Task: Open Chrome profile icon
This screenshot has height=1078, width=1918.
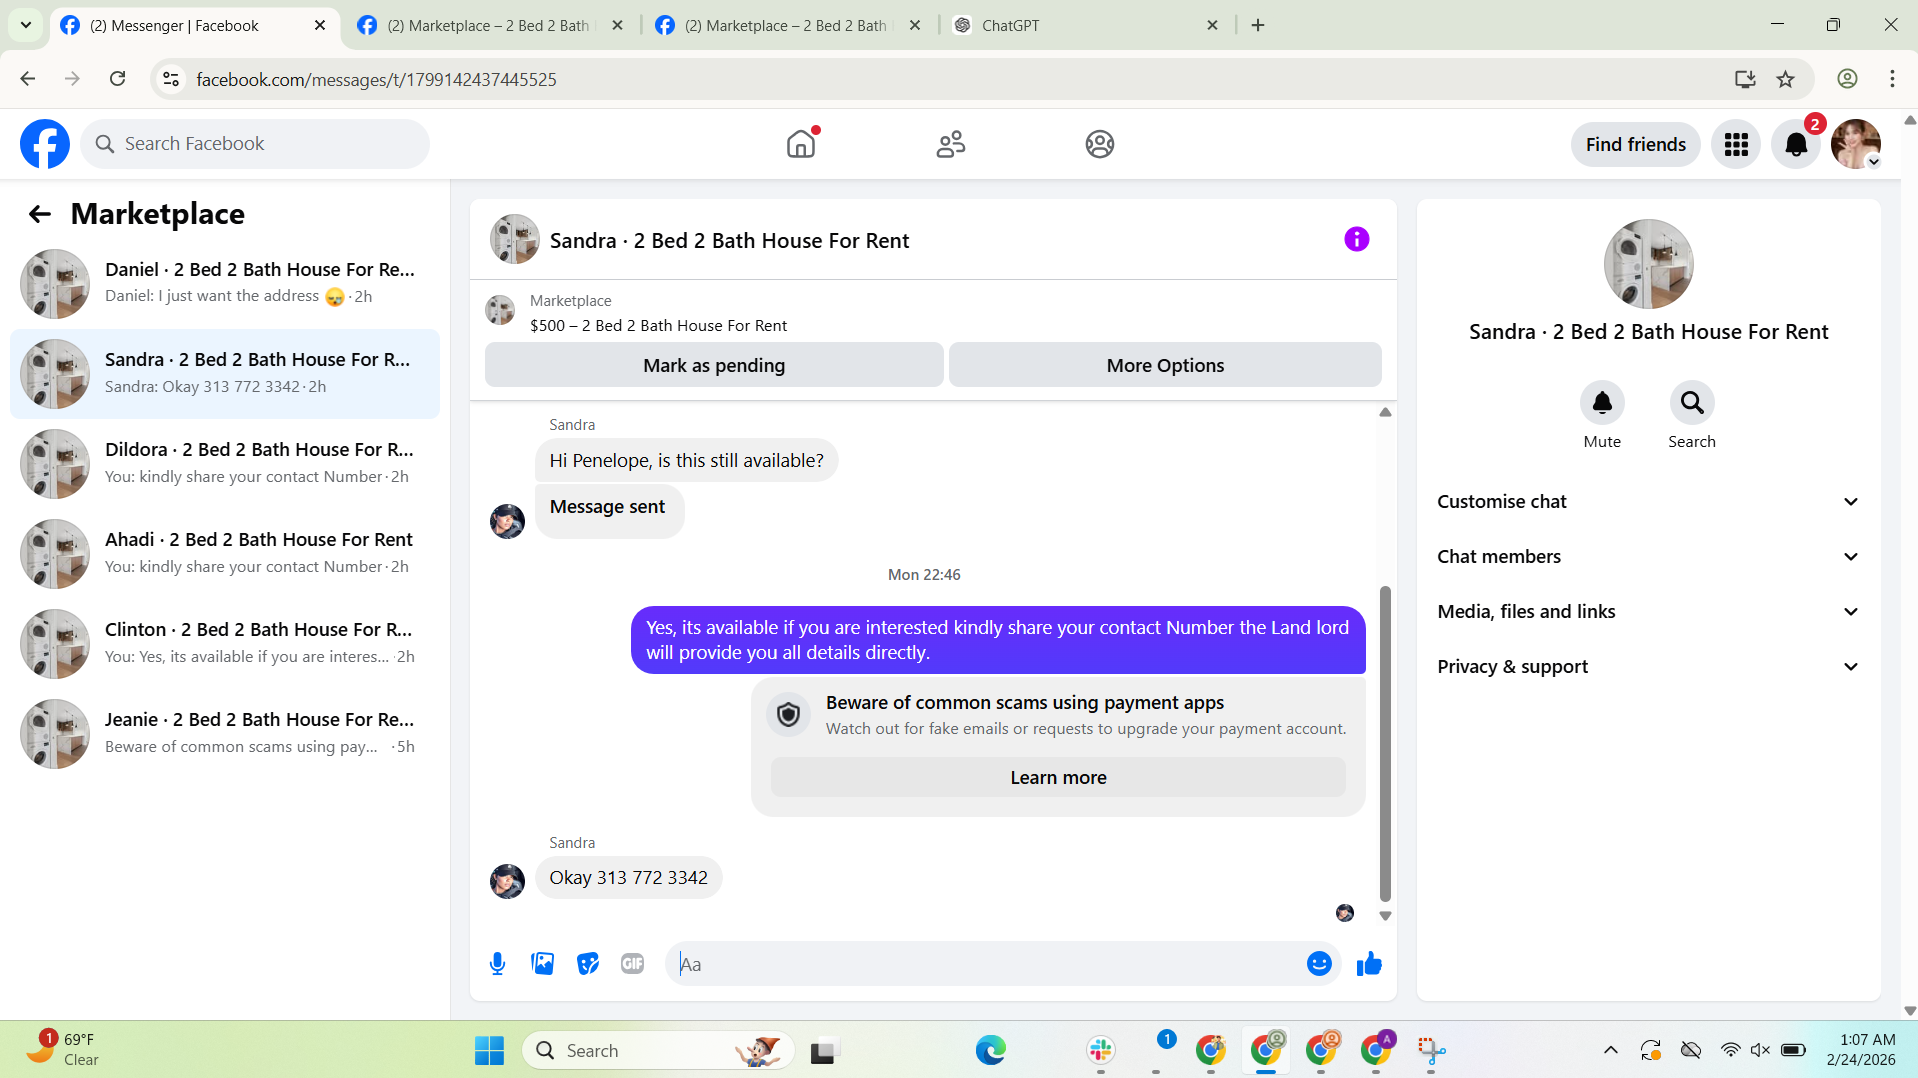Action: [1847, 79]
